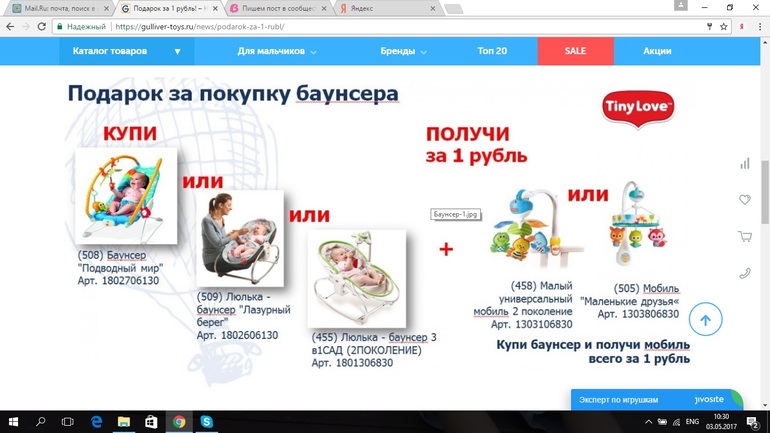Screen dimensions: 770x433
Task: Open the Топ 20 menu item
Action: pos(492,51)
